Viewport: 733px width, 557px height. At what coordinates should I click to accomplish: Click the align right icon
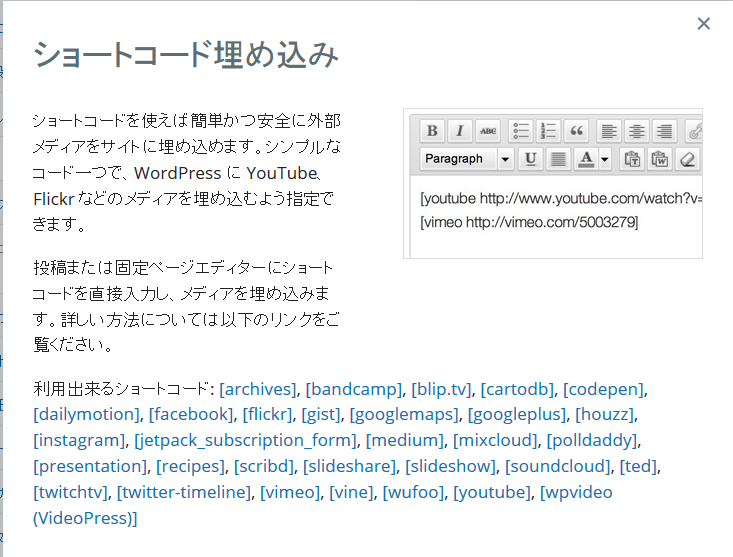pos(664,131)
